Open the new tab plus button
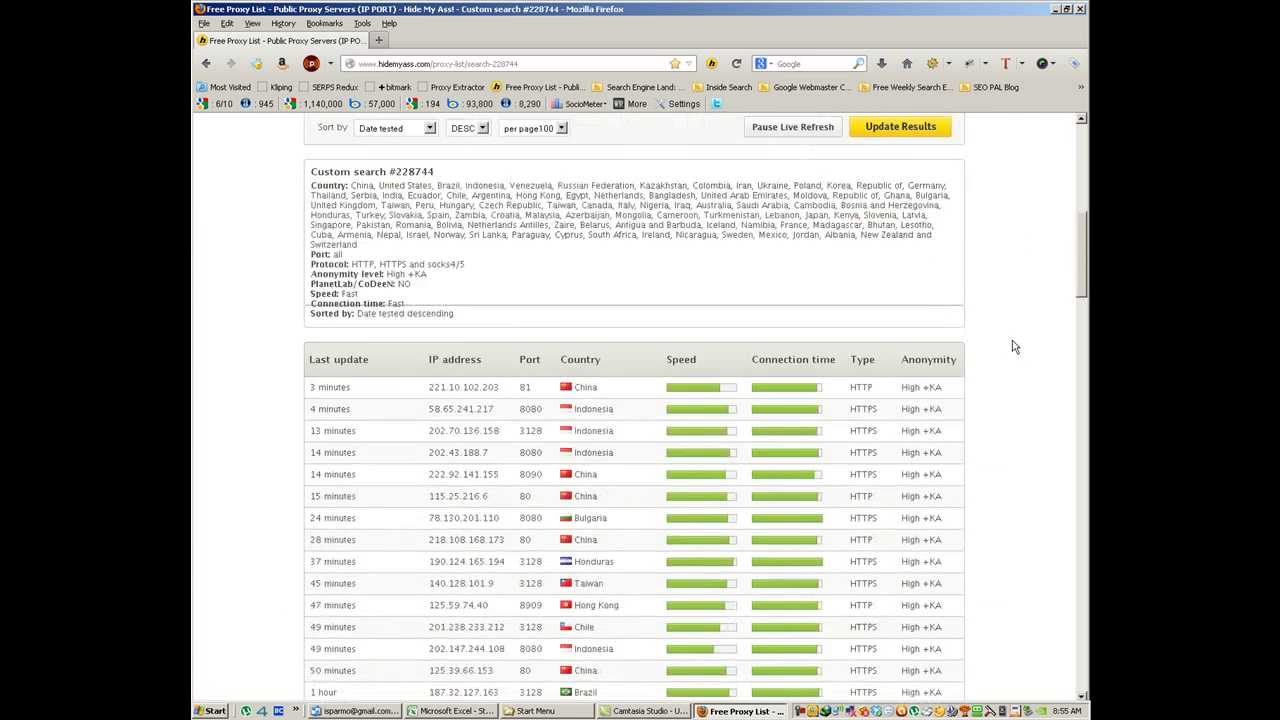The image size is (1280, 720). click(x=379, y=41)
